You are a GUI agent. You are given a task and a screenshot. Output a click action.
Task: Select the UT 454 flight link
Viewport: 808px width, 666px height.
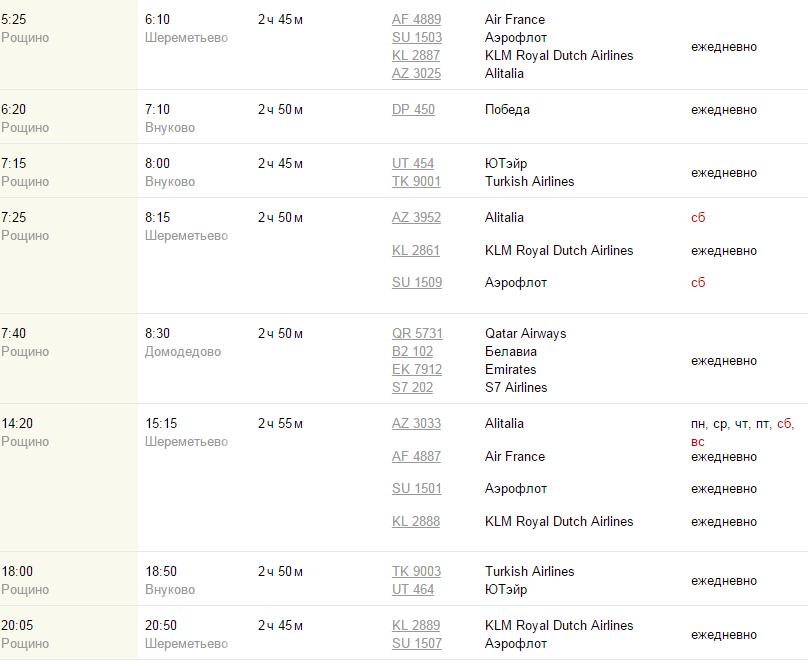point(413,164)
